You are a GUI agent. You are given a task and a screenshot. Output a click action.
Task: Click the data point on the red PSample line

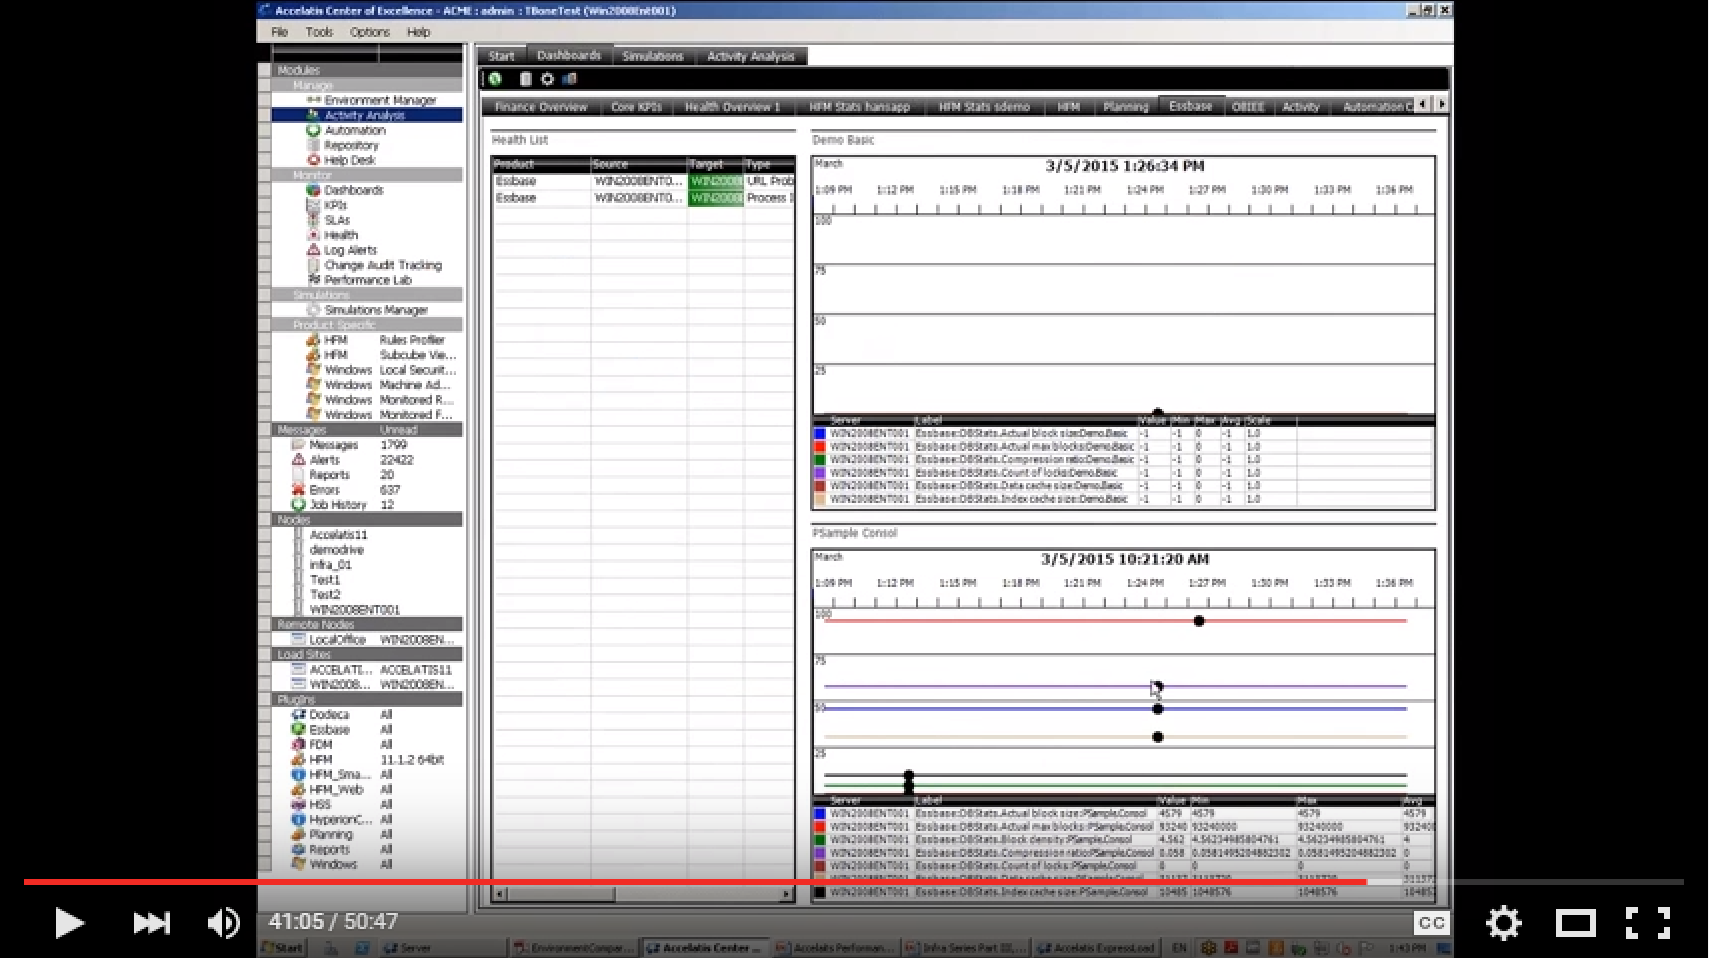pyautogui.click(x=1199, y=621)
